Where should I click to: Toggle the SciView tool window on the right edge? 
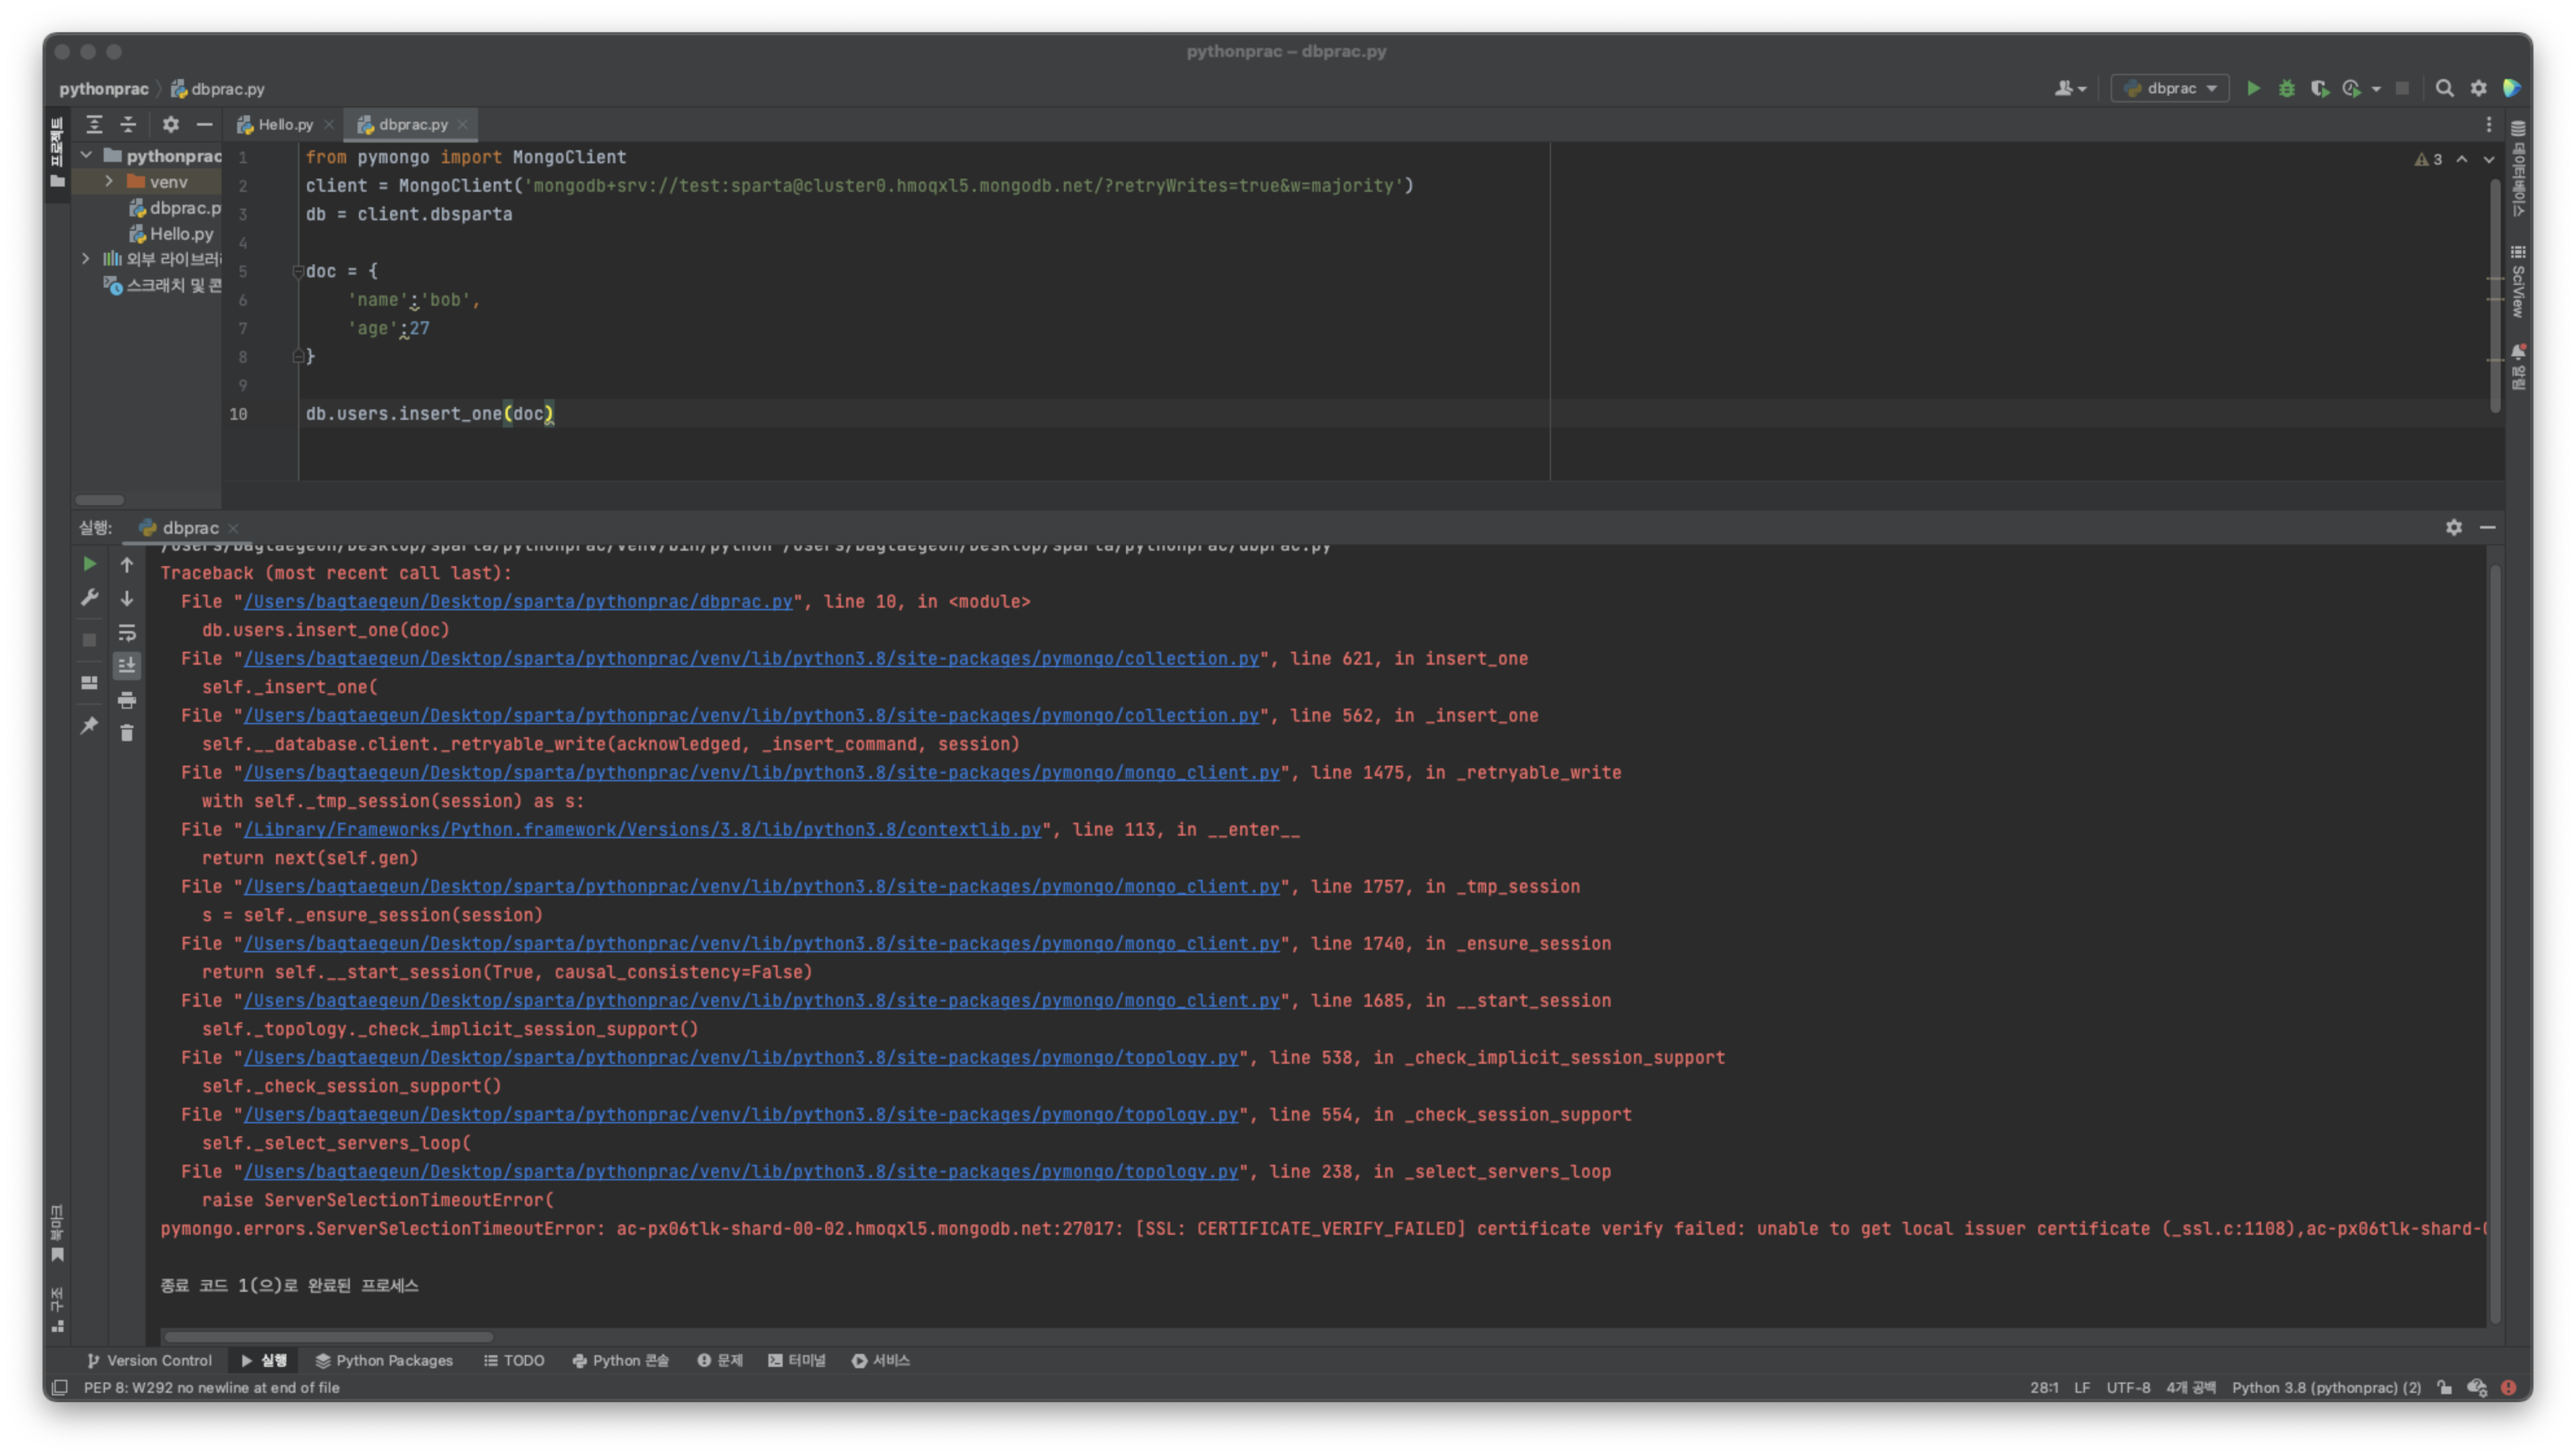pos(2518,282)
